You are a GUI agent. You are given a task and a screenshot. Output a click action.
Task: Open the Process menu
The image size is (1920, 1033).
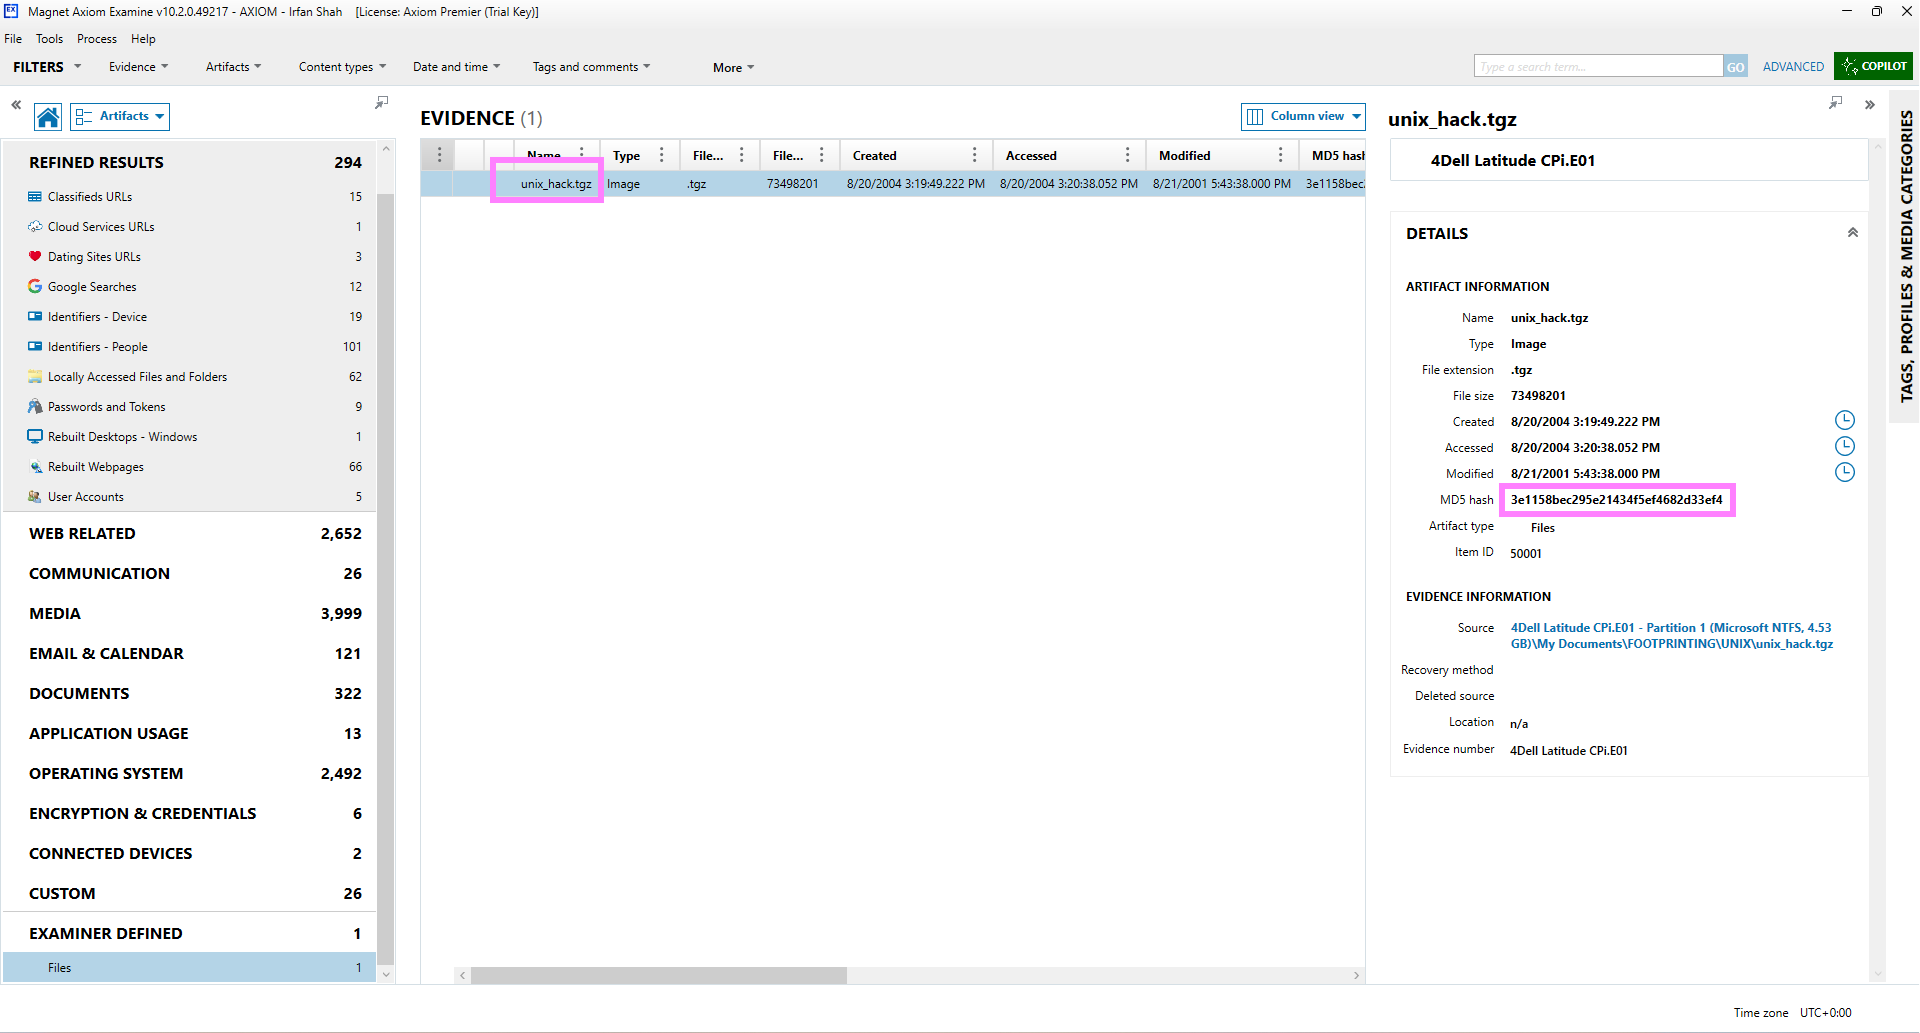pyautogui.click(x=97, y=39)
